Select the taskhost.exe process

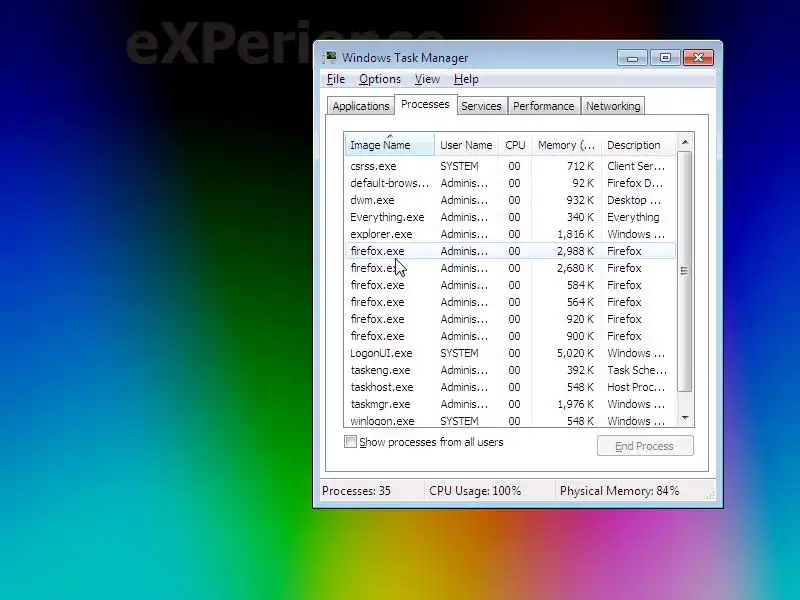(510, 387)
